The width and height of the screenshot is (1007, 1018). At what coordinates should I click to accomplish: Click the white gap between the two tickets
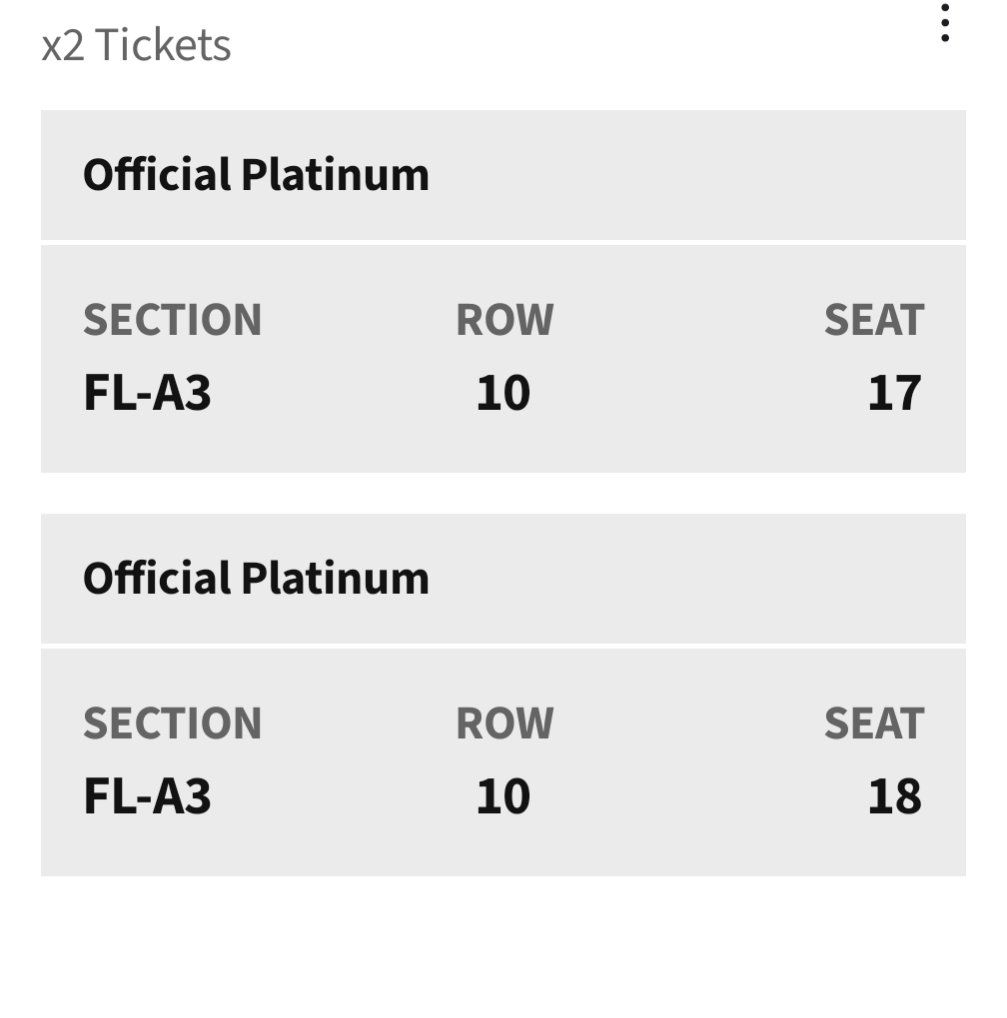[x=503, y=493]
